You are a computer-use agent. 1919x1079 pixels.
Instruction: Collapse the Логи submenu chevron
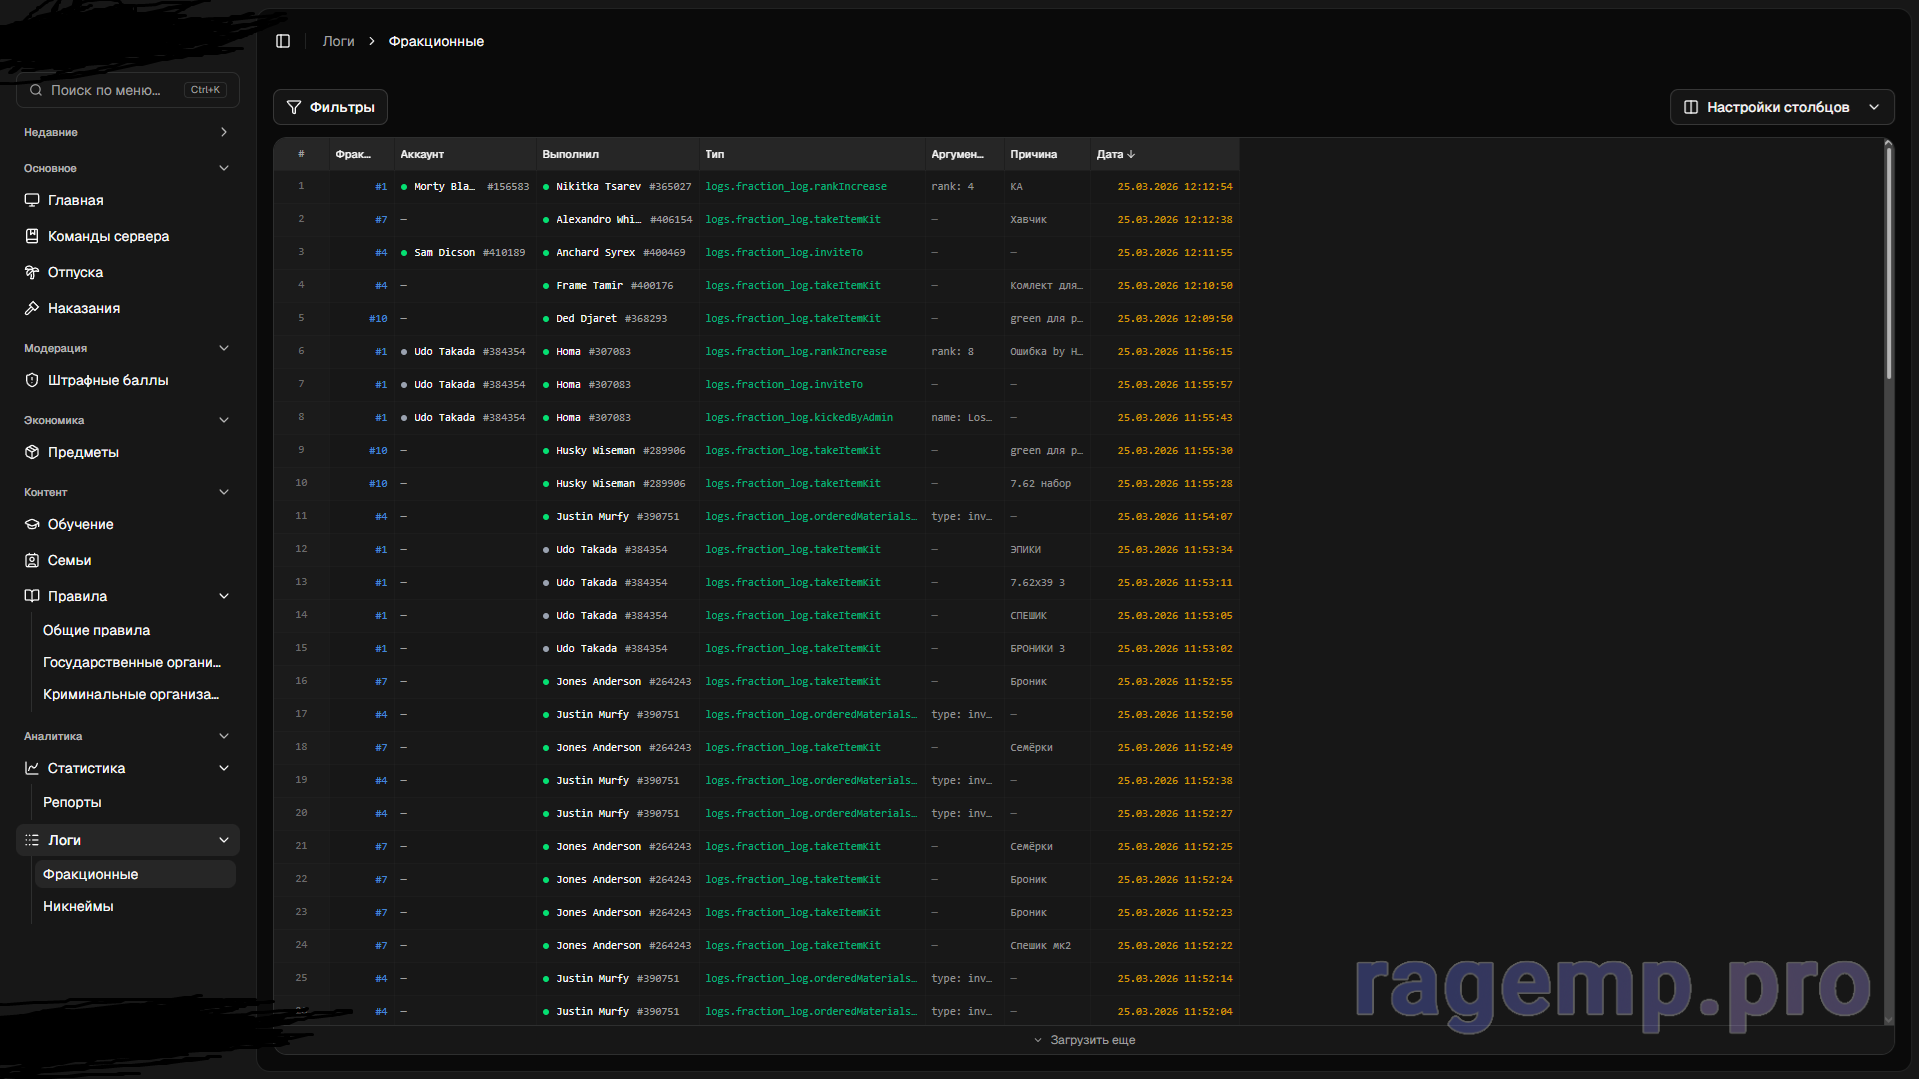[x=223, y=840]
